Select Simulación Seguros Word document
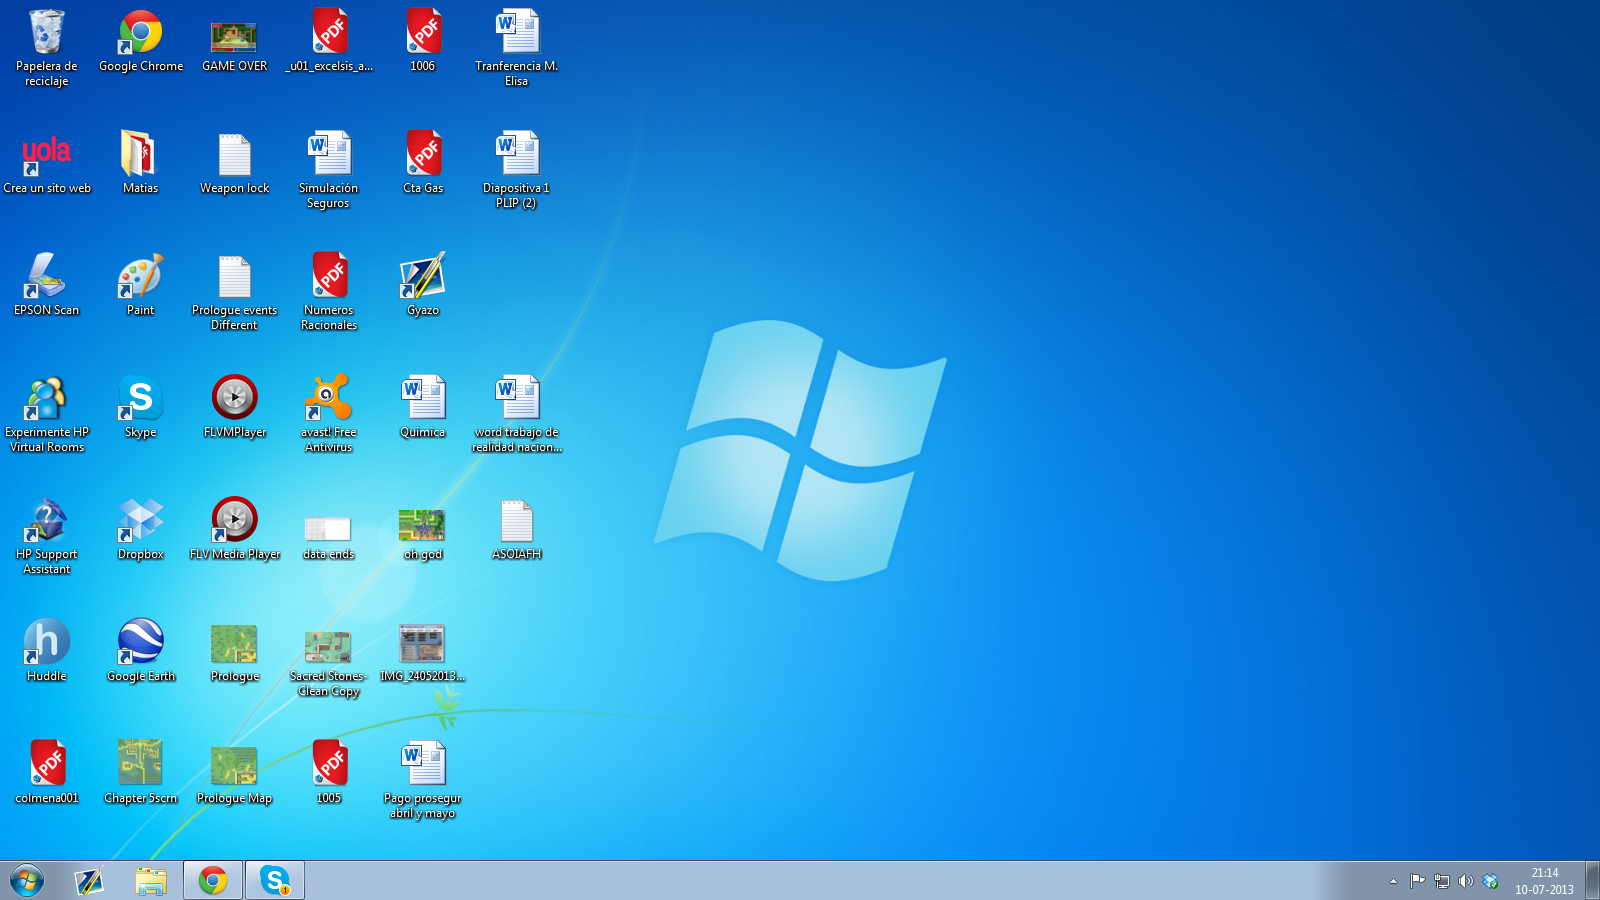1600x900 pixels. [329, 170]
